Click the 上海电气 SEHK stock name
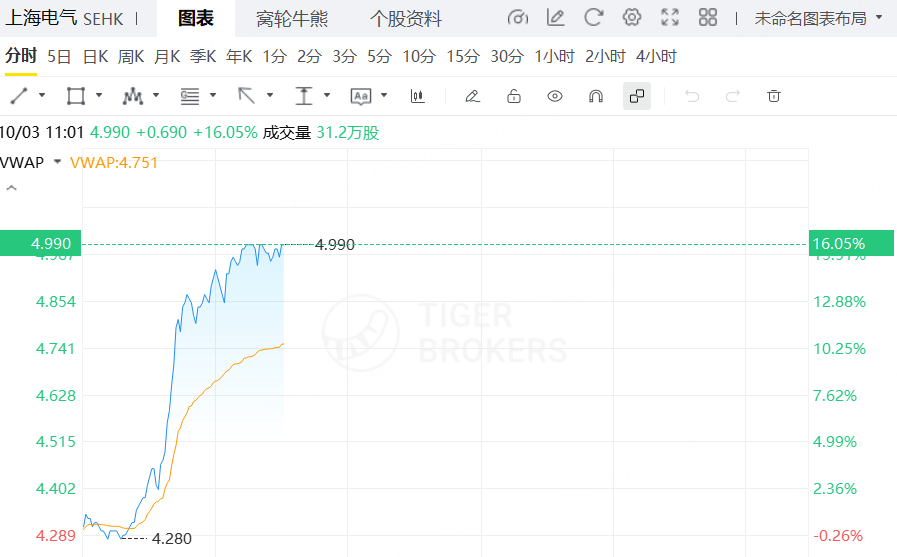 (x=64, y=18)
